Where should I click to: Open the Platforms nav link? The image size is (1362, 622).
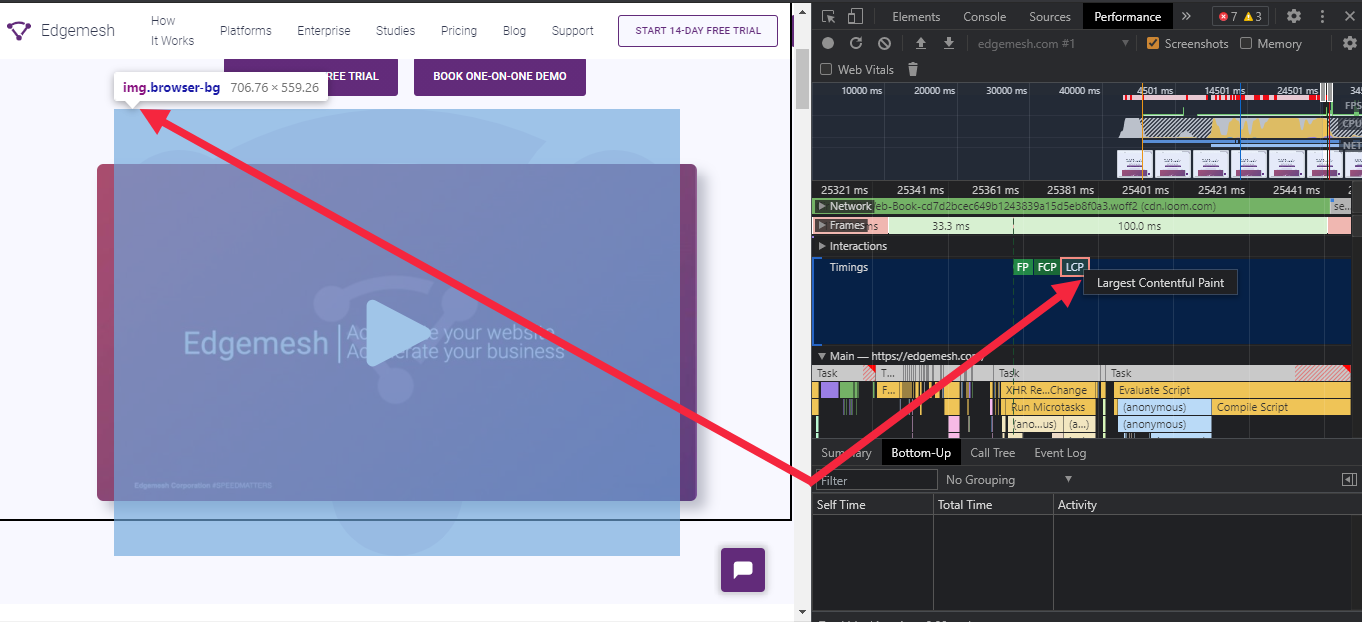click(x=246, y=31)
